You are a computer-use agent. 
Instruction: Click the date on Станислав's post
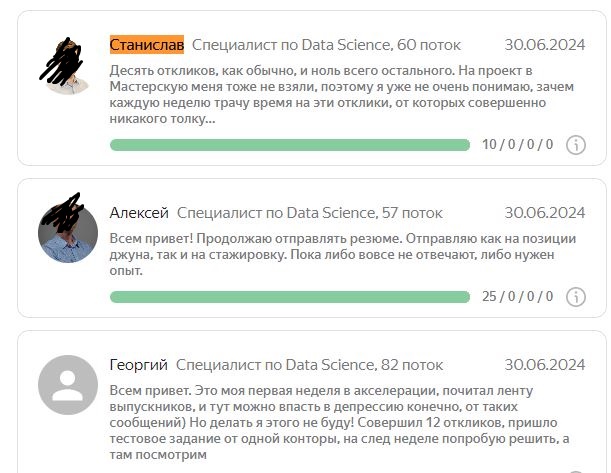point(545,45)
